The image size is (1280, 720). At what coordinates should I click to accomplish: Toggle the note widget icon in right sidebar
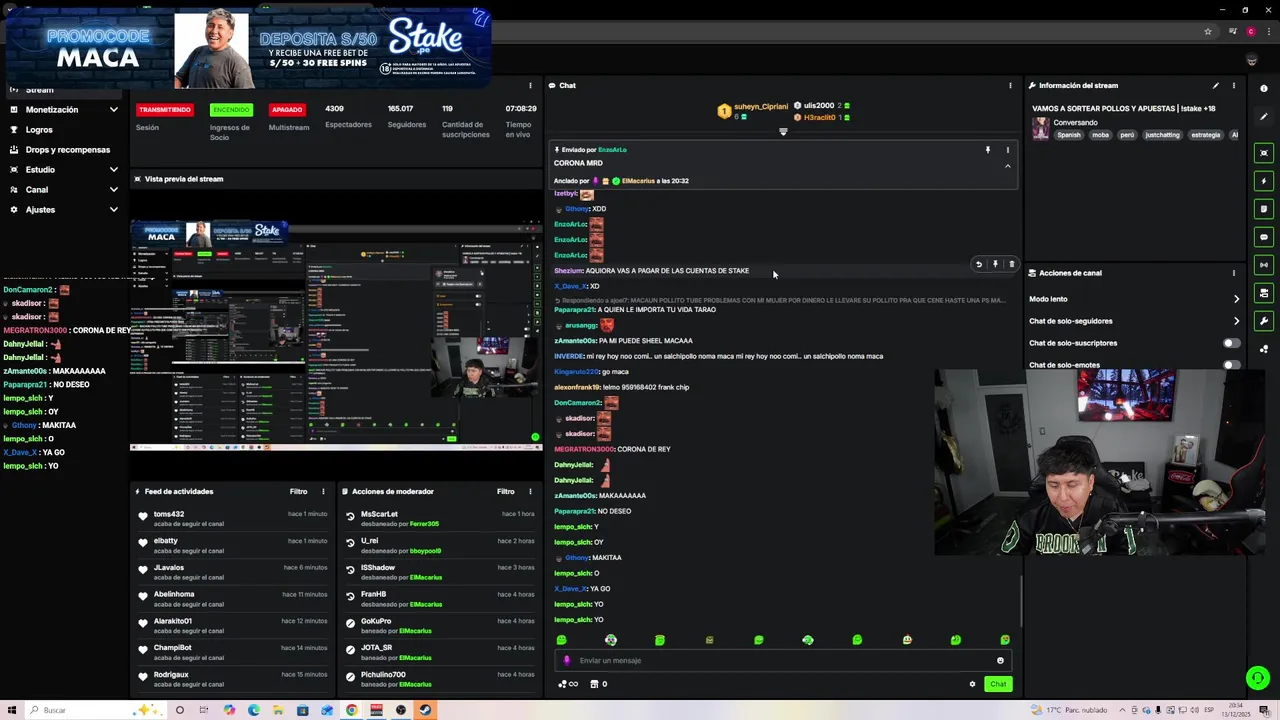[x=1264, y=209]
